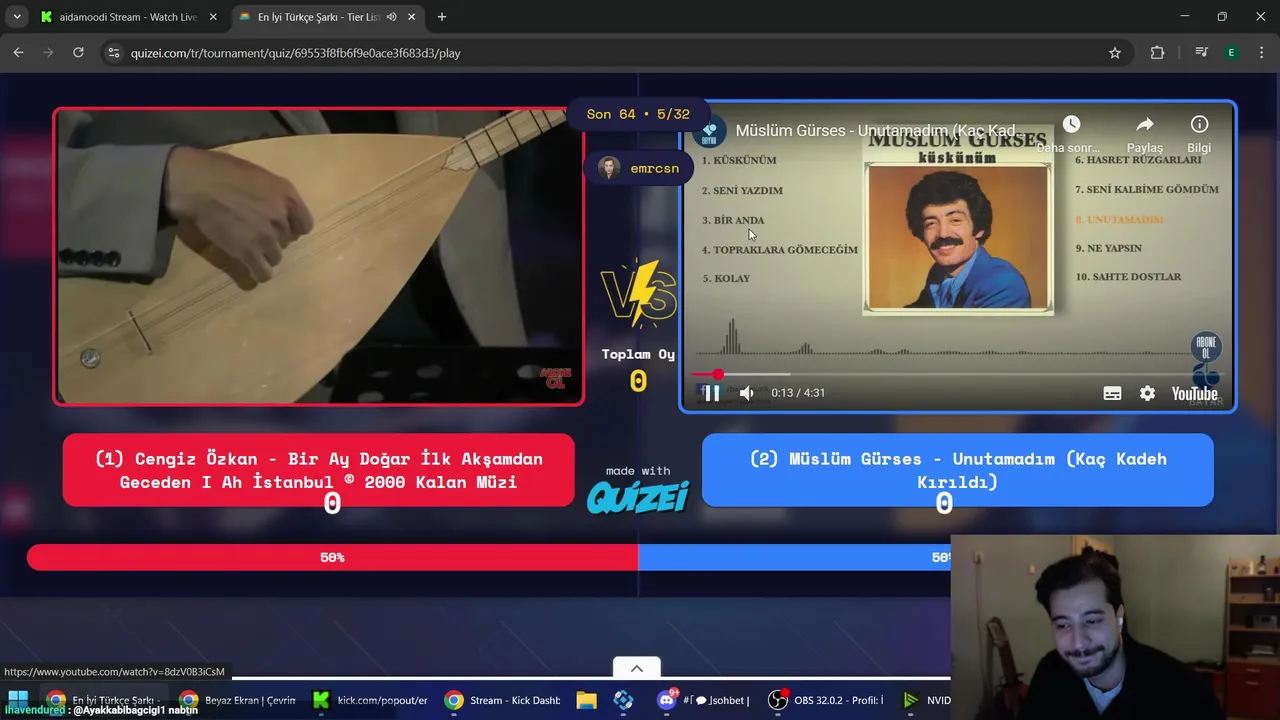Open the Chrome three-dot menu
This screenshot has height=720, width=1280.
(x=1260, y=53)
